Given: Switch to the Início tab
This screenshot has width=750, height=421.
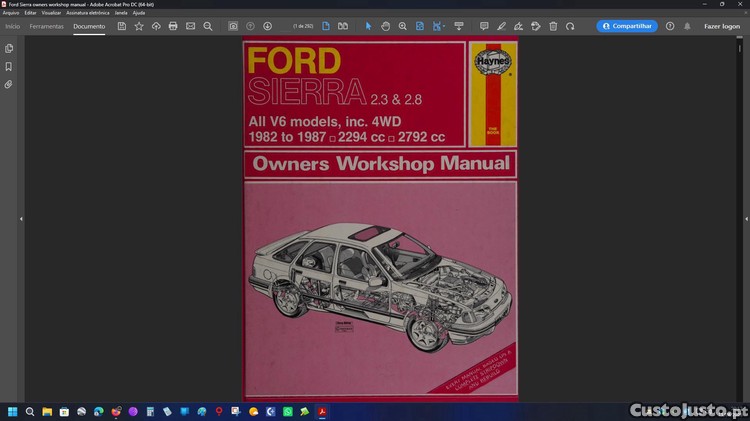Looking at the screenshot, I should tap(12, 26).
